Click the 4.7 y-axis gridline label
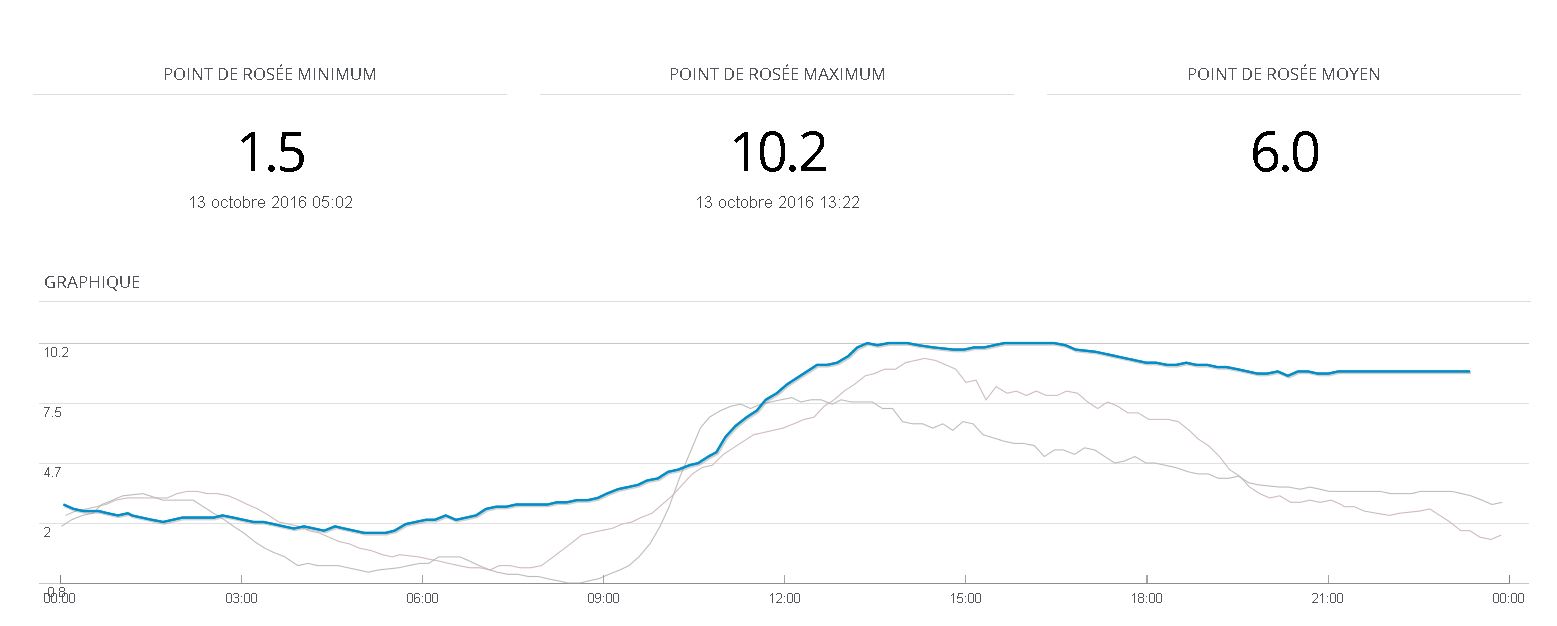This screenshot has height=626, width=1557. pyautogui.click(x=52, y=471)
